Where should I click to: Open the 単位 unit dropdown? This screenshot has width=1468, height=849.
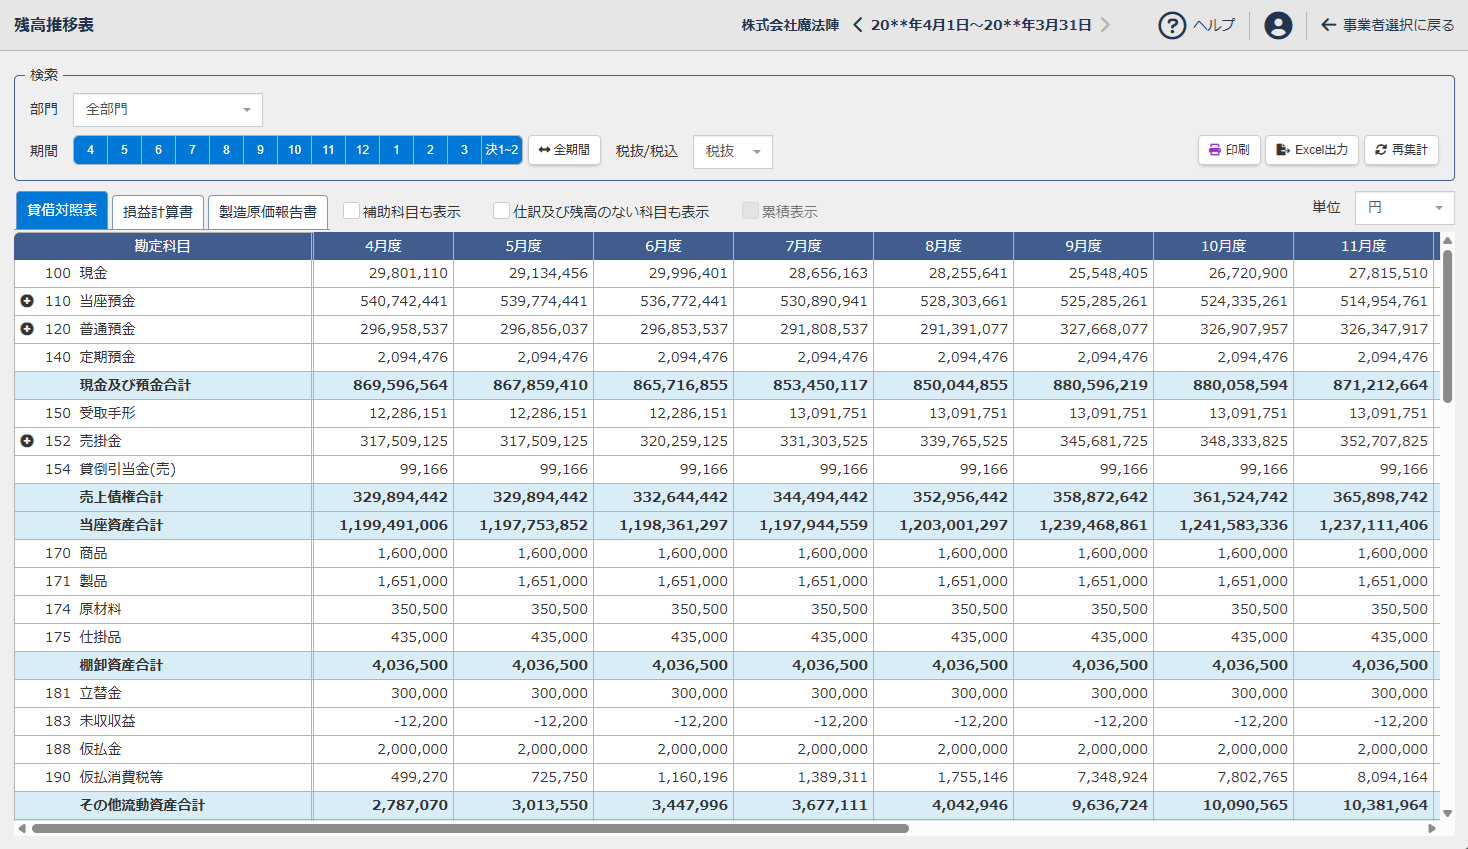point(1404,208)
